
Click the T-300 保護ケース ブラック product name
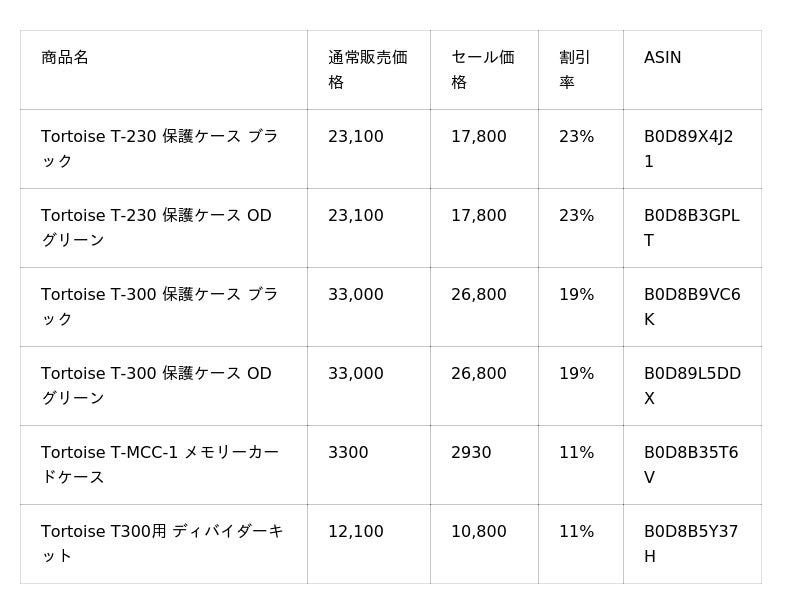pyautogui.click(x=160, y=307)
